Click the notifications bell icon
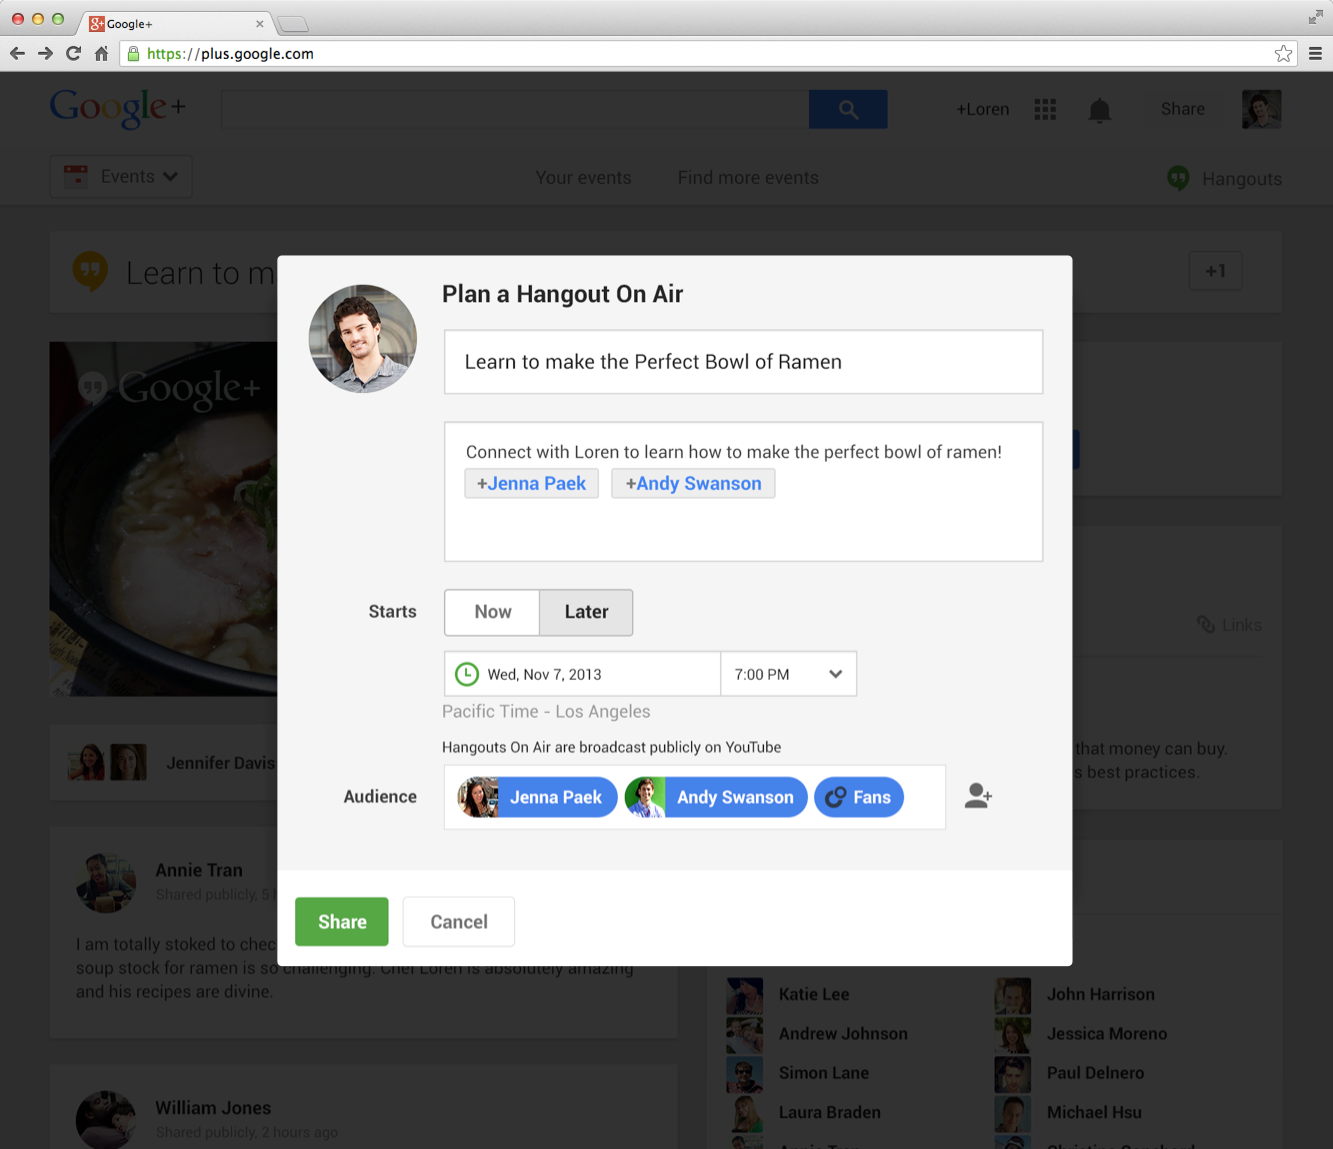This screenshot has width=1333, height=1149. click(1099, 110)
